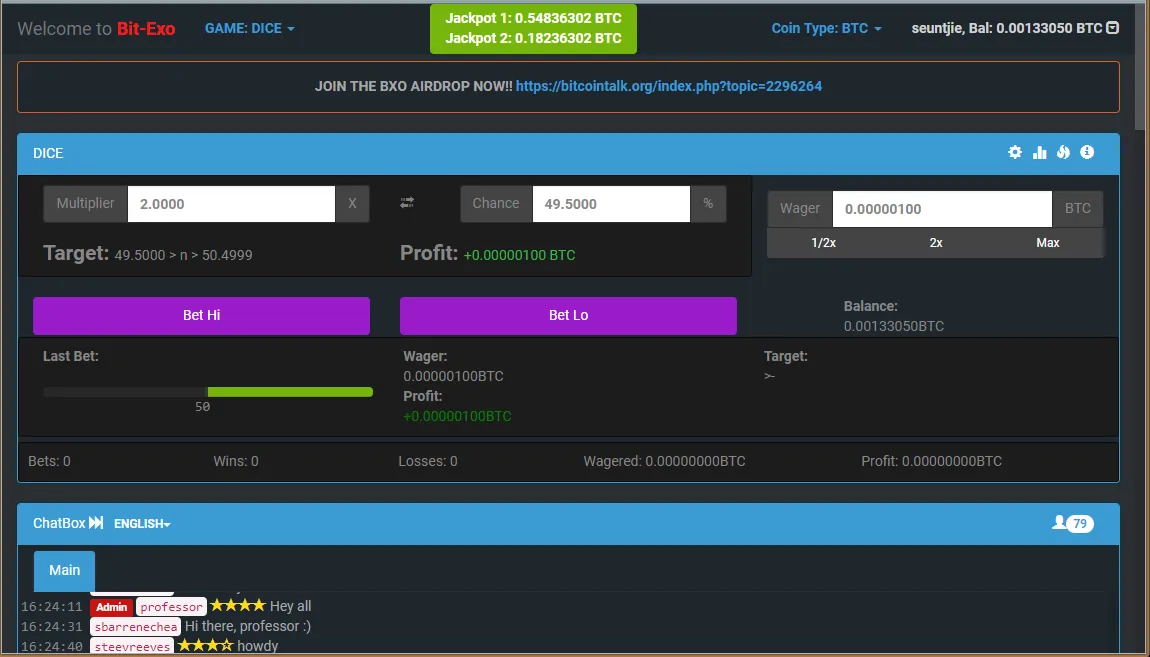
Task: Click username steevreeves in chat
Action: tap(132, 647)
